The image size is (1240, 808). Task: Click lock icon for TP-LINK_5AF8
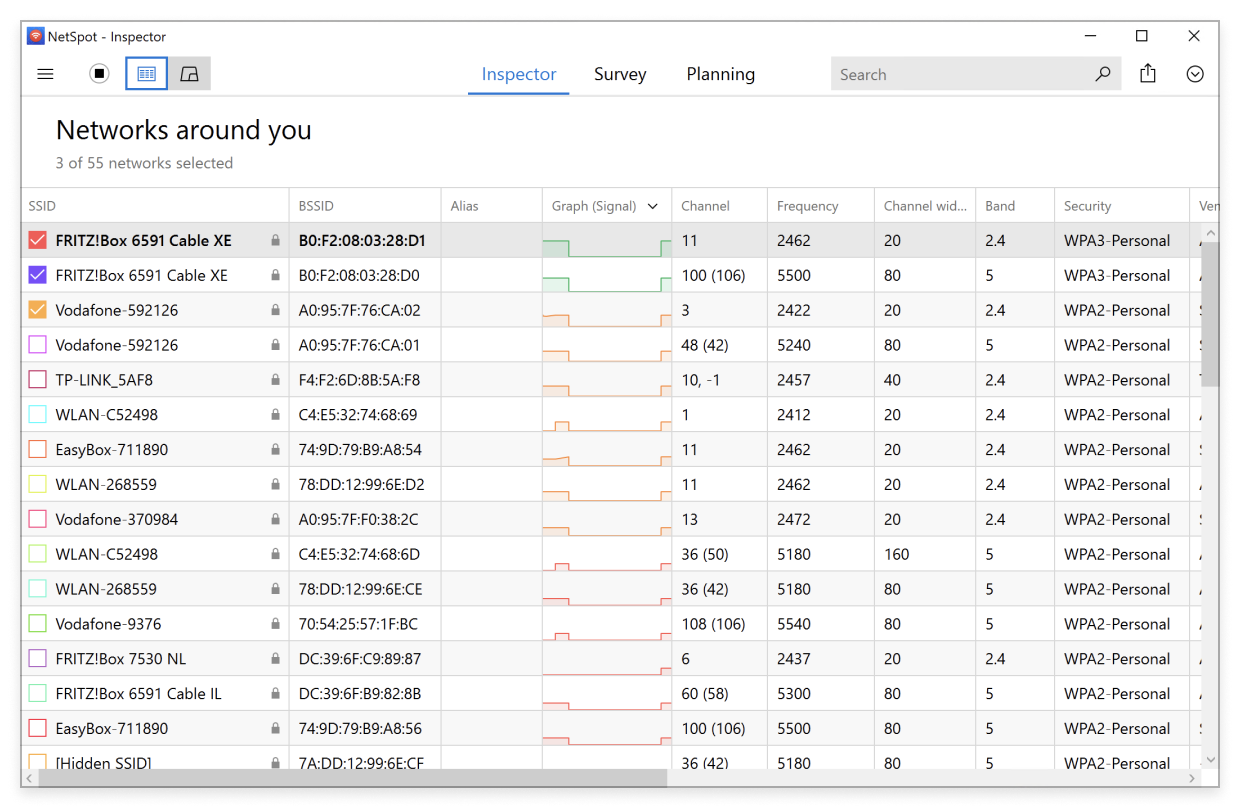pyautogui.click(x=275, y=380)
